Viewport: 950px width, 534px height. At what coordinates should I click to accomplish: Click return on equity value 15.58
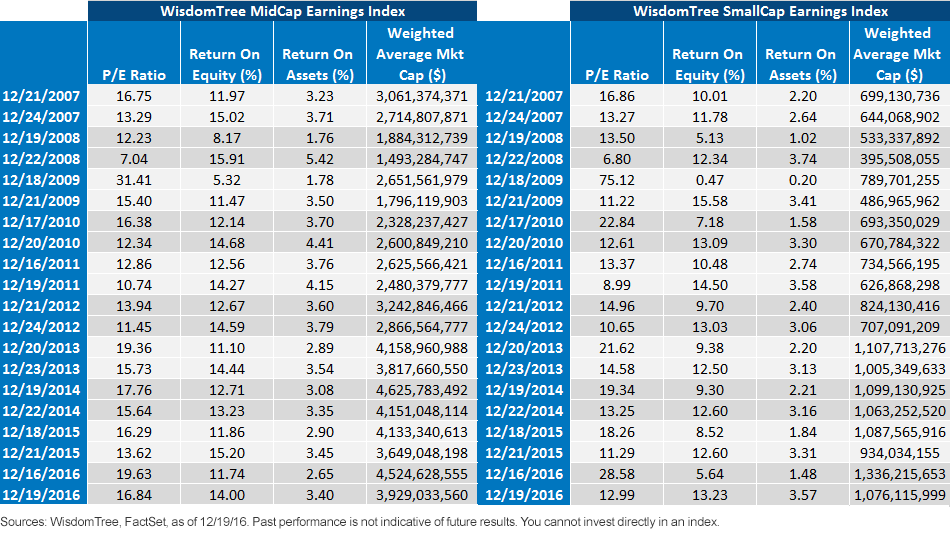pos(709,201)
